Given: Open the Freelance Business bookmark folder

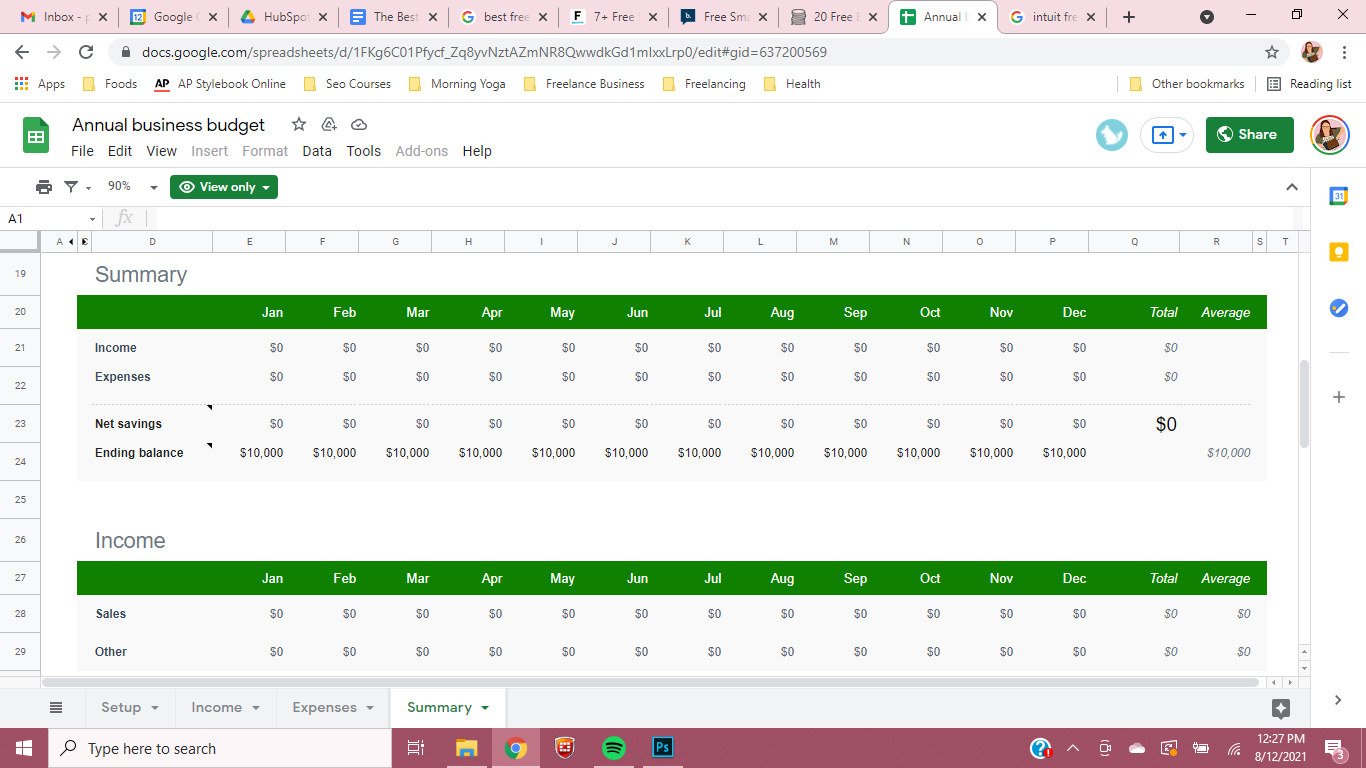Looking at the screenshot, I should tap(584, 84).
